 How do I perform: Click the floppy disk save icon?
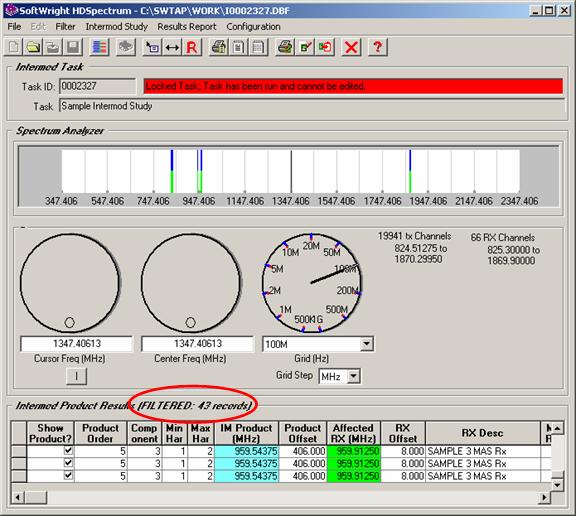[73, 47]
